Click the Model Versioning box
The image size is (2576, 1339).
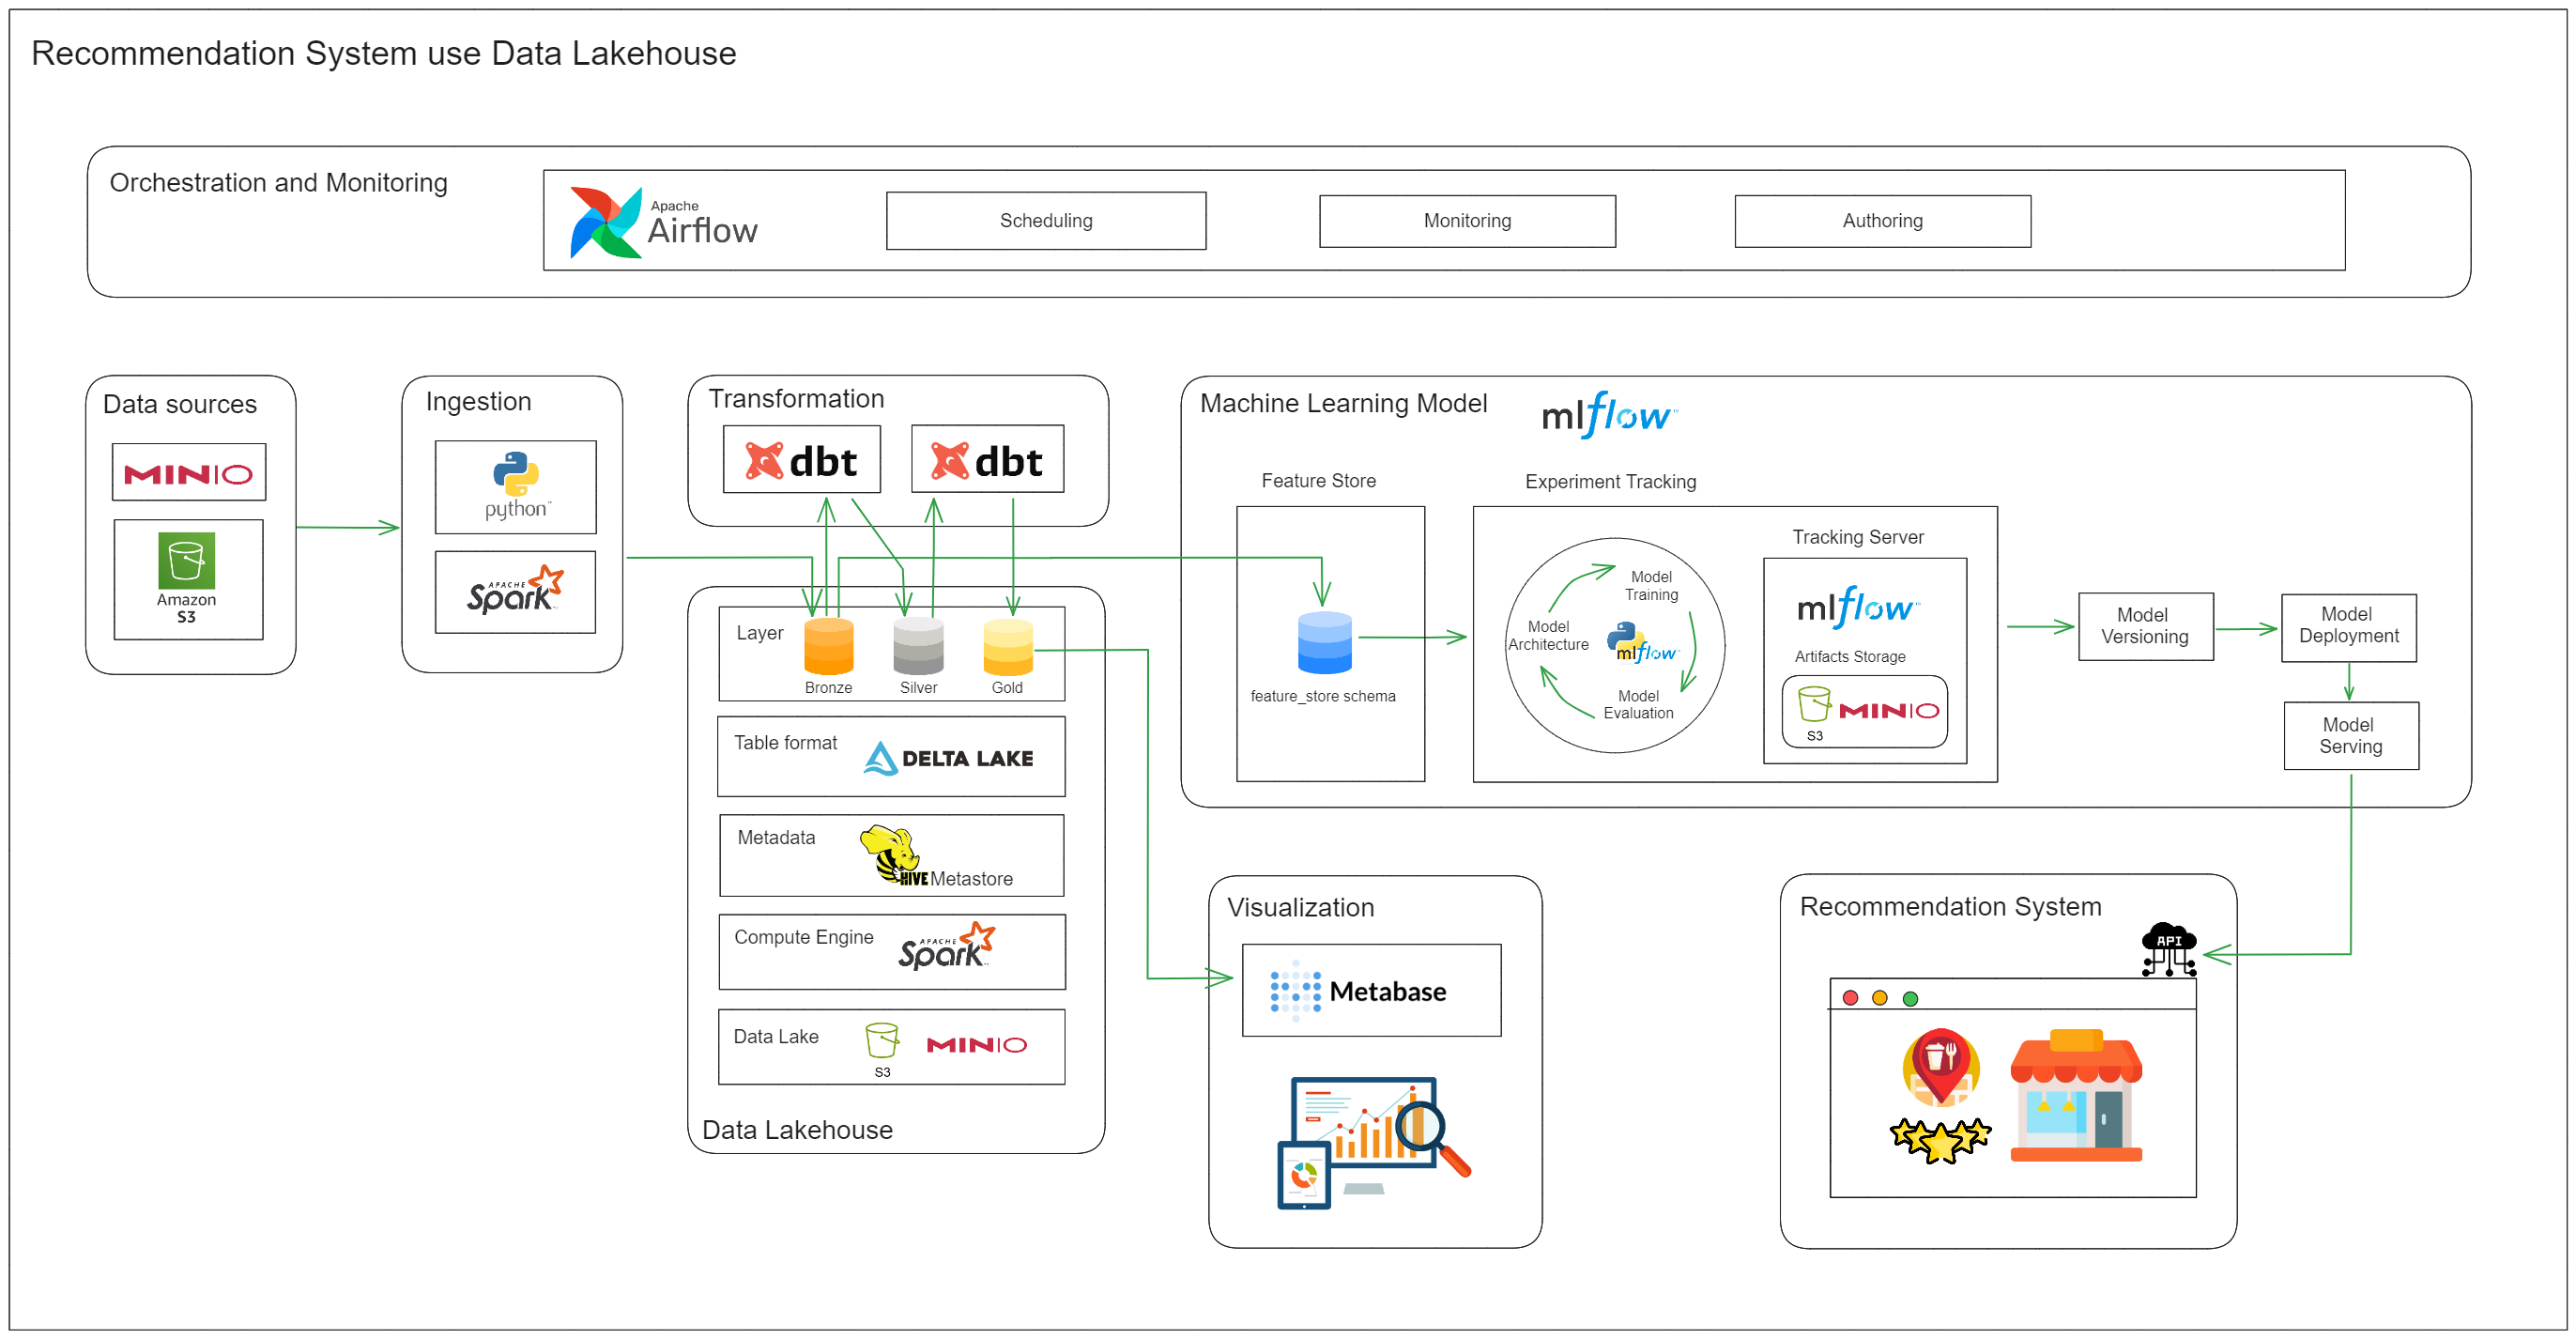pyautogui.click(x=2145, y=626)
